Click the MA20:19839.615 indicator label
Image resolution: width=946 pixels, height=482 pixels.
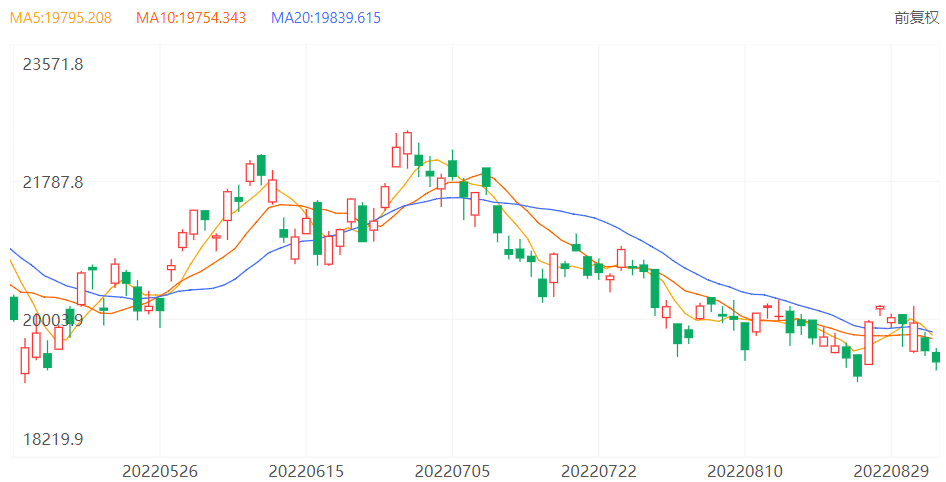(326, 17)
